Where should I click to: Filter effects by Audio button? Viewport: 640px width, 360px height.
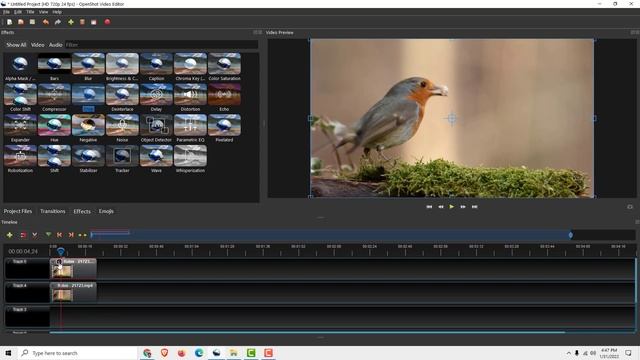tap(56, 45)
